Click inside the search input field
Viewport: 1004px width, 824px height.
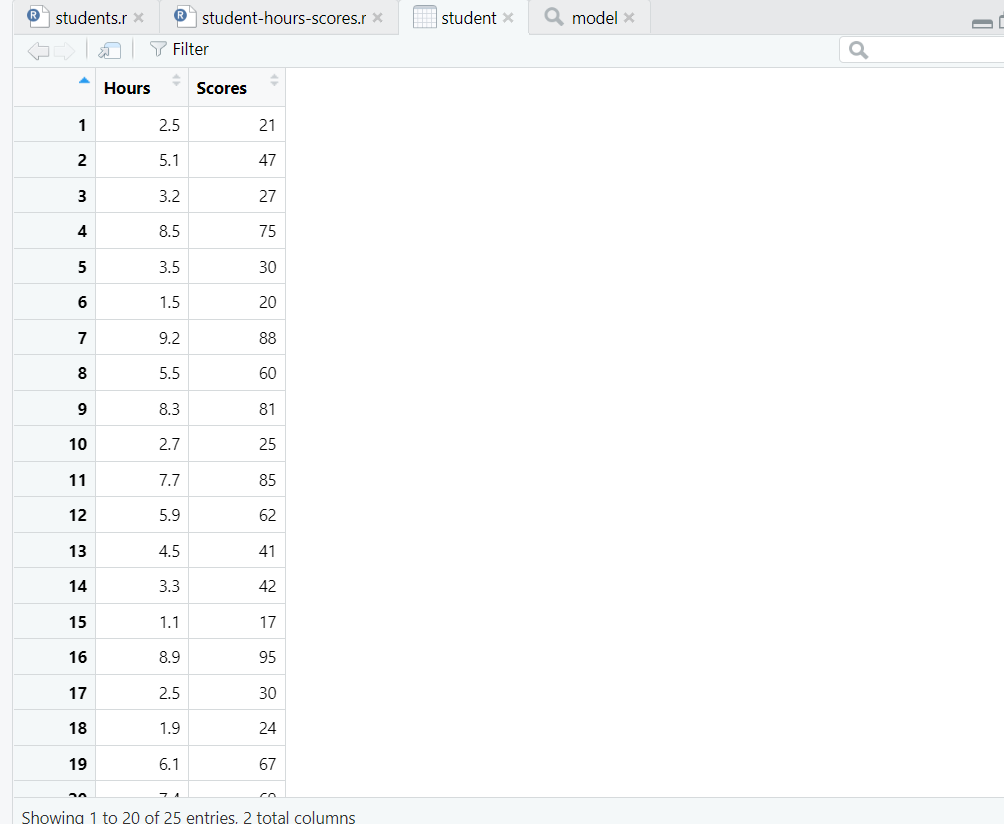(x=930, y=49)
